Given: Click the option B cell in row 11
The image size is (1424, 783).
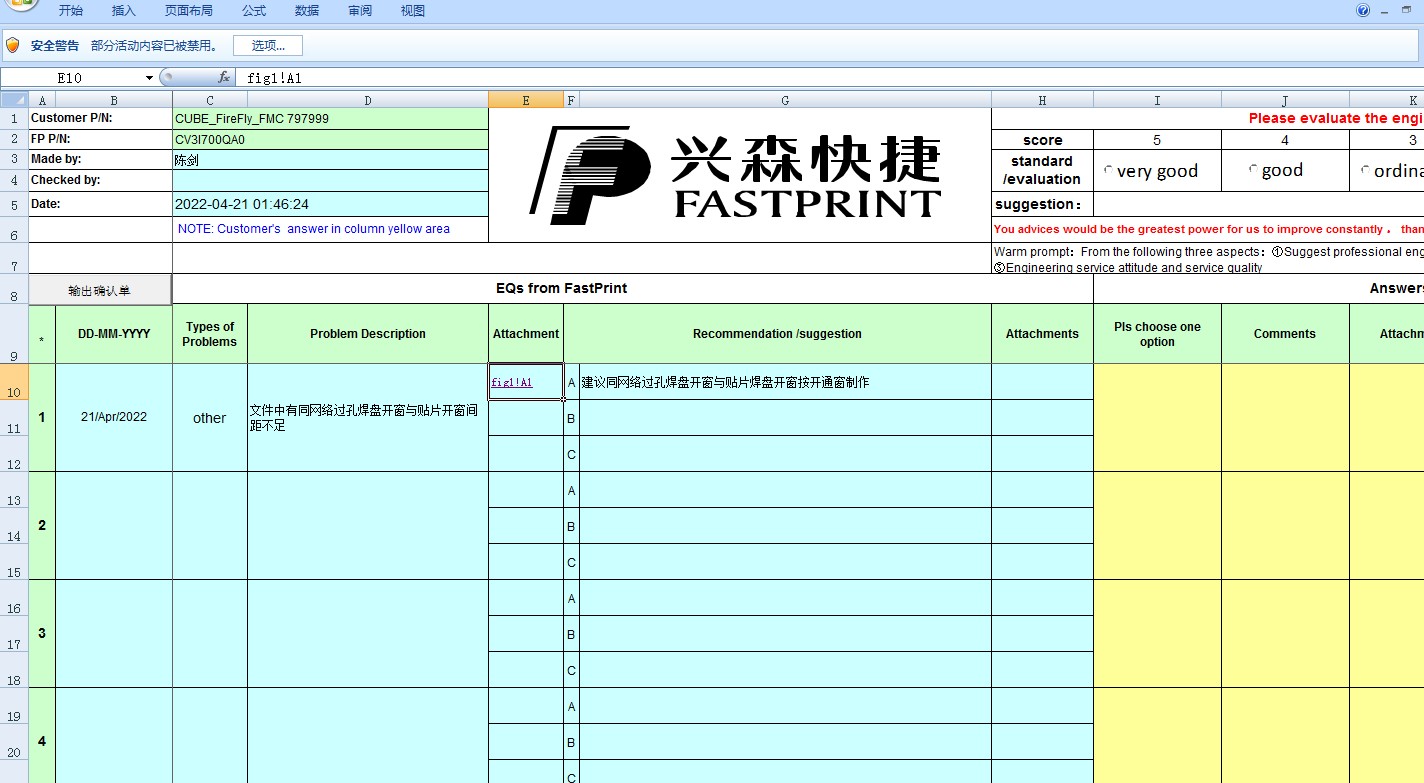Looking at the screenshot, I should (x=571, y=418).
